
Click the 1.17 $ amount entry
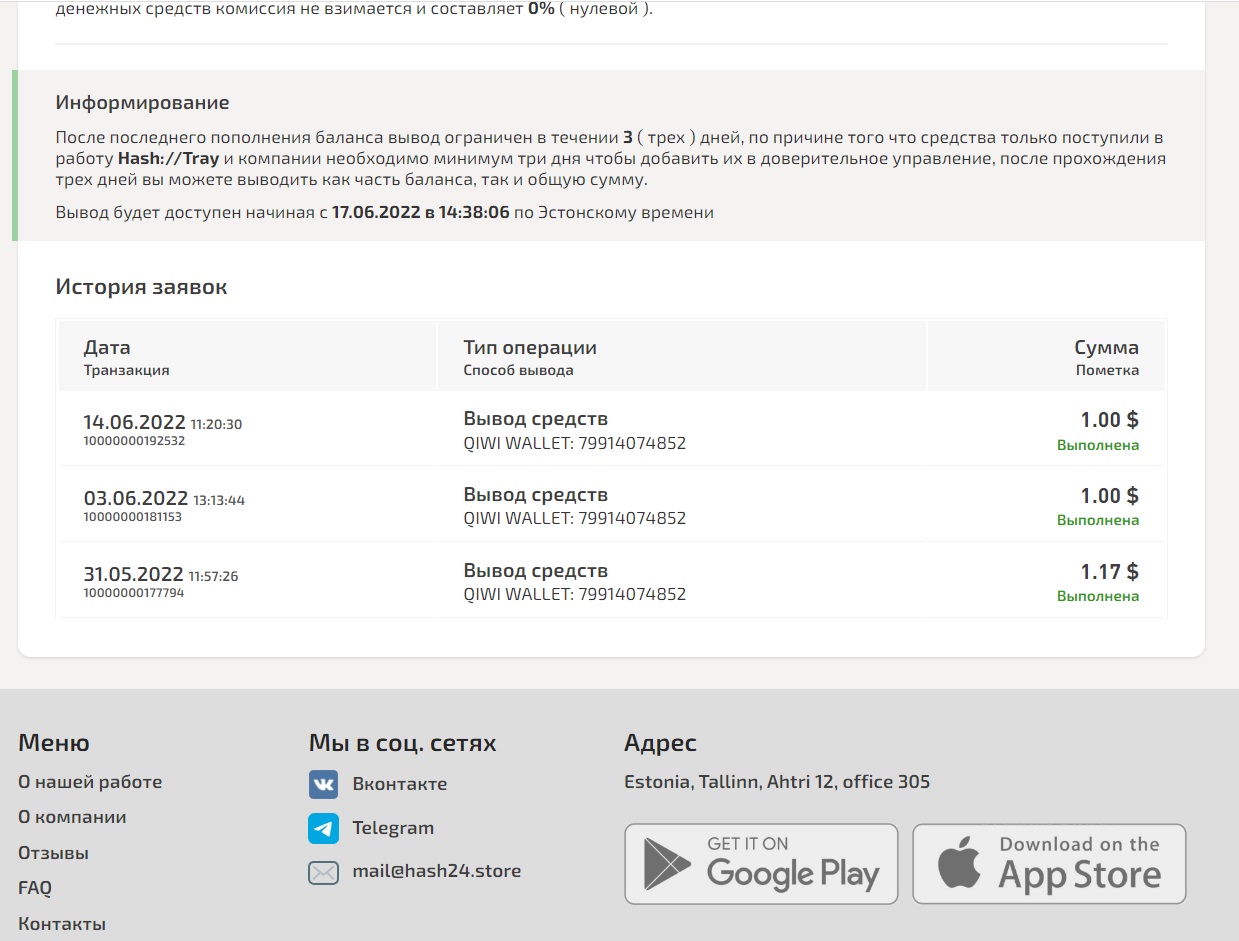coord(1109,572)
